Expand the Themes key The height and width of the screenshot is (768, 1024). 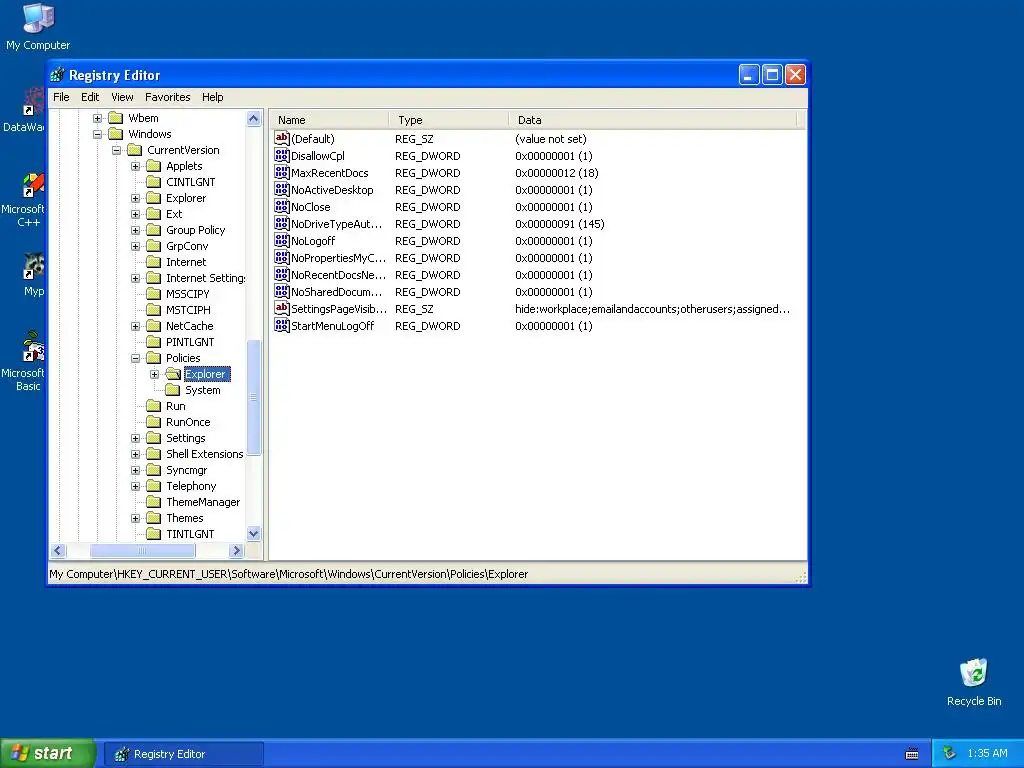coord(135,518)
